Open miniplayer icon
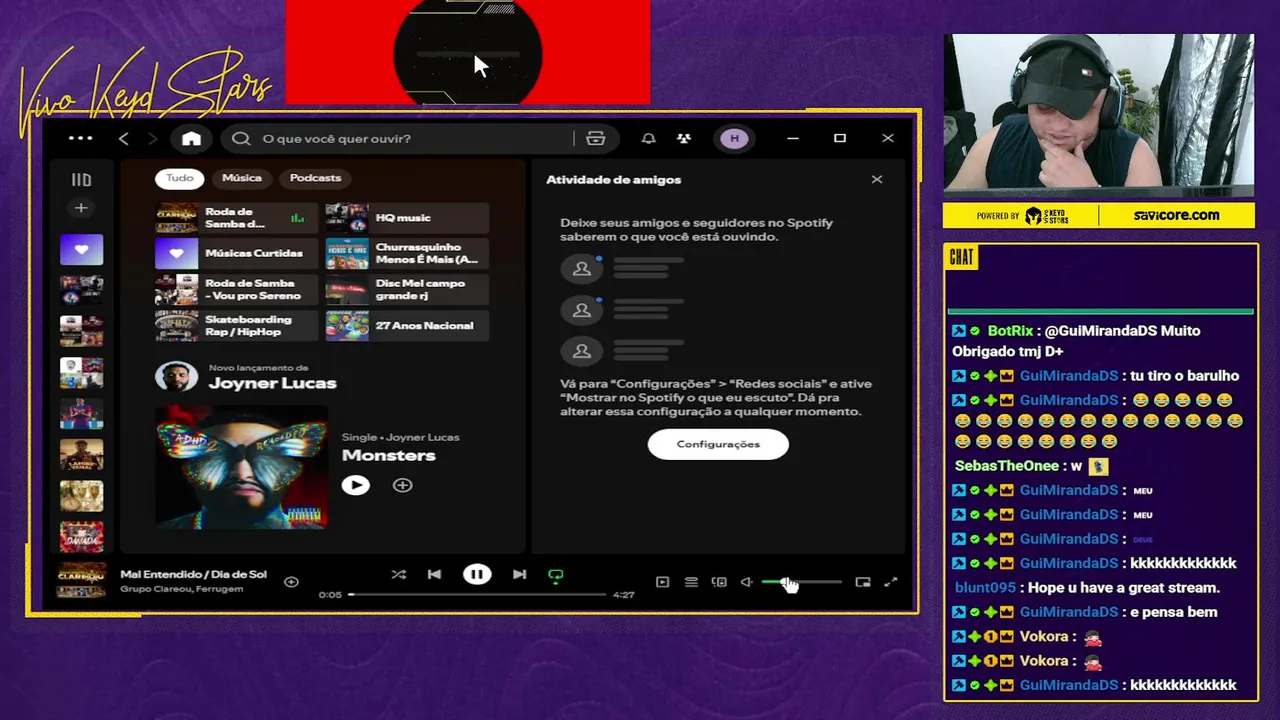Screen dimensions: 1280x720 click(863, 582)
